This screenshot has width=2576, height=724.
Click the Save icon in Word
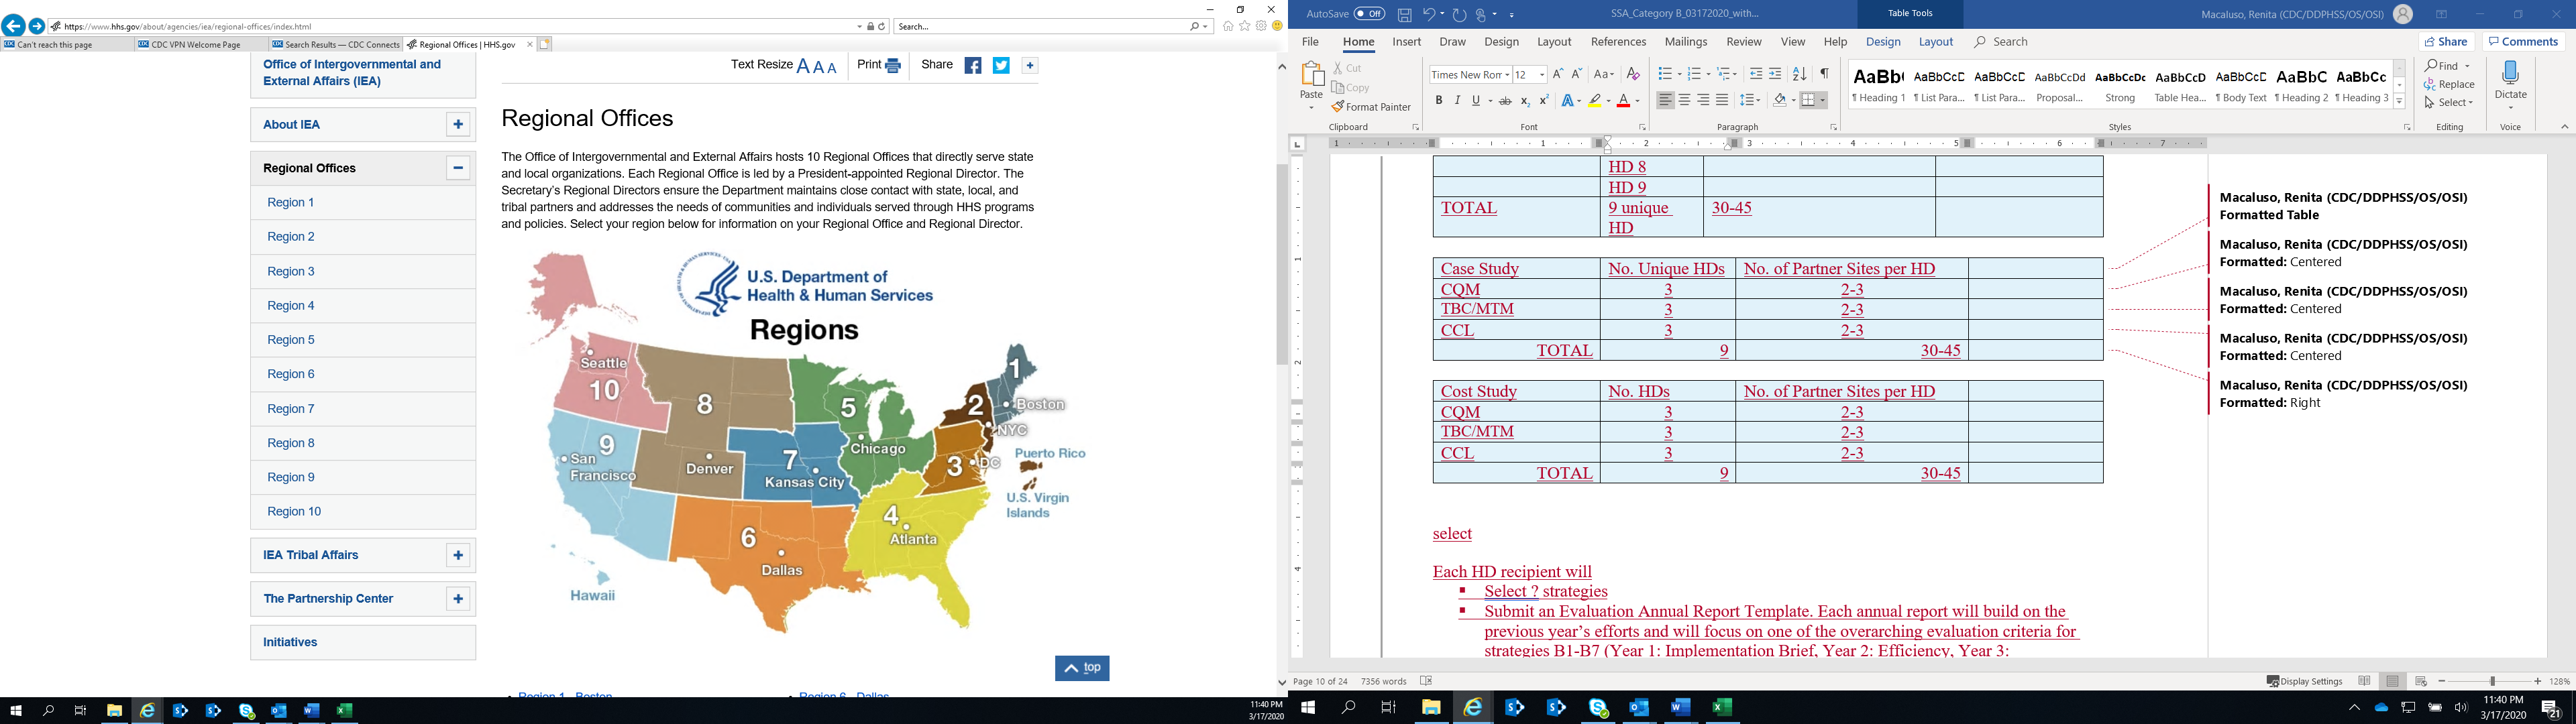click(1405, 15)
